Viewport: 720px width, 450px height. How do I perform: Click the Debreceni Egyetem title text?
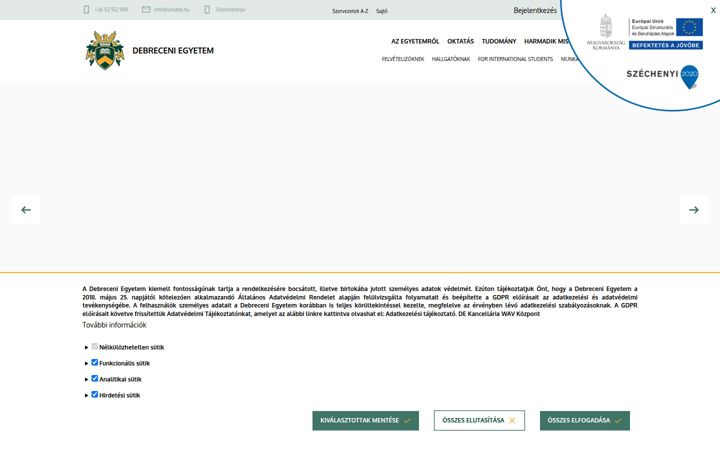pyautogui.click(x=173, y=51)
